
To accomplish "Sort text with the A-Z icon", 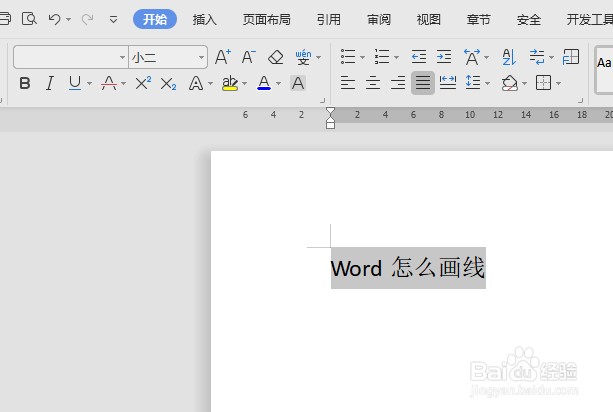I will pos(509,57).
